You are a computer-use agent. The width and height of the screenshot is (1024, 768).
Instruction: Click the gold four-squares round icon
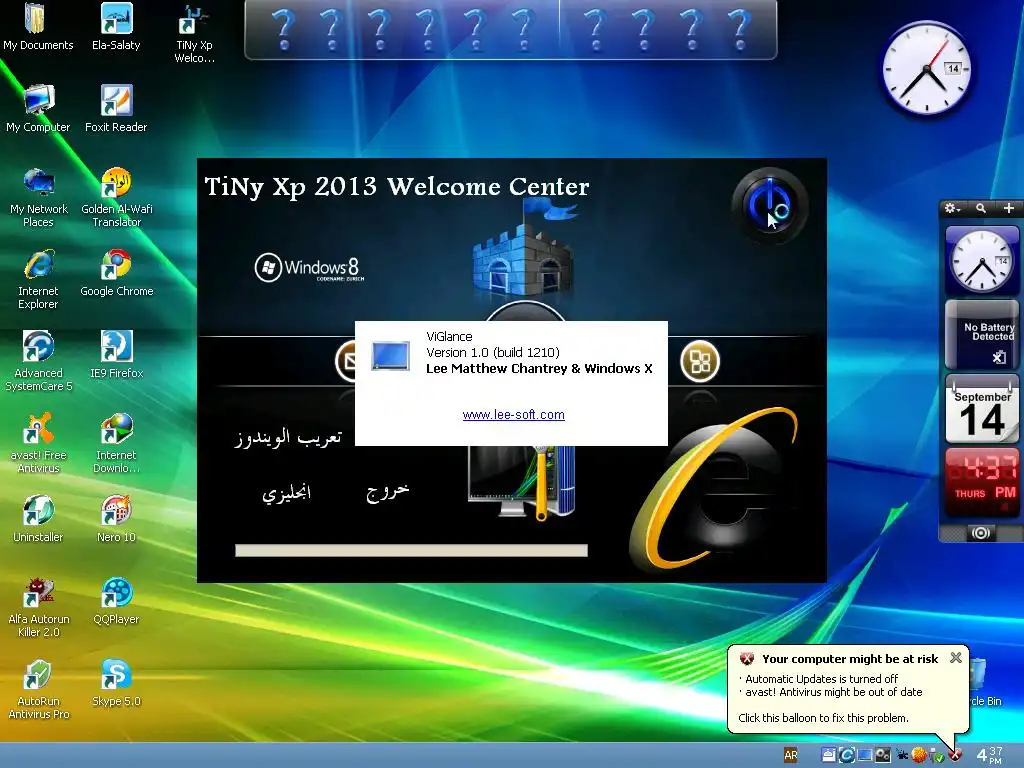[700, 361]
